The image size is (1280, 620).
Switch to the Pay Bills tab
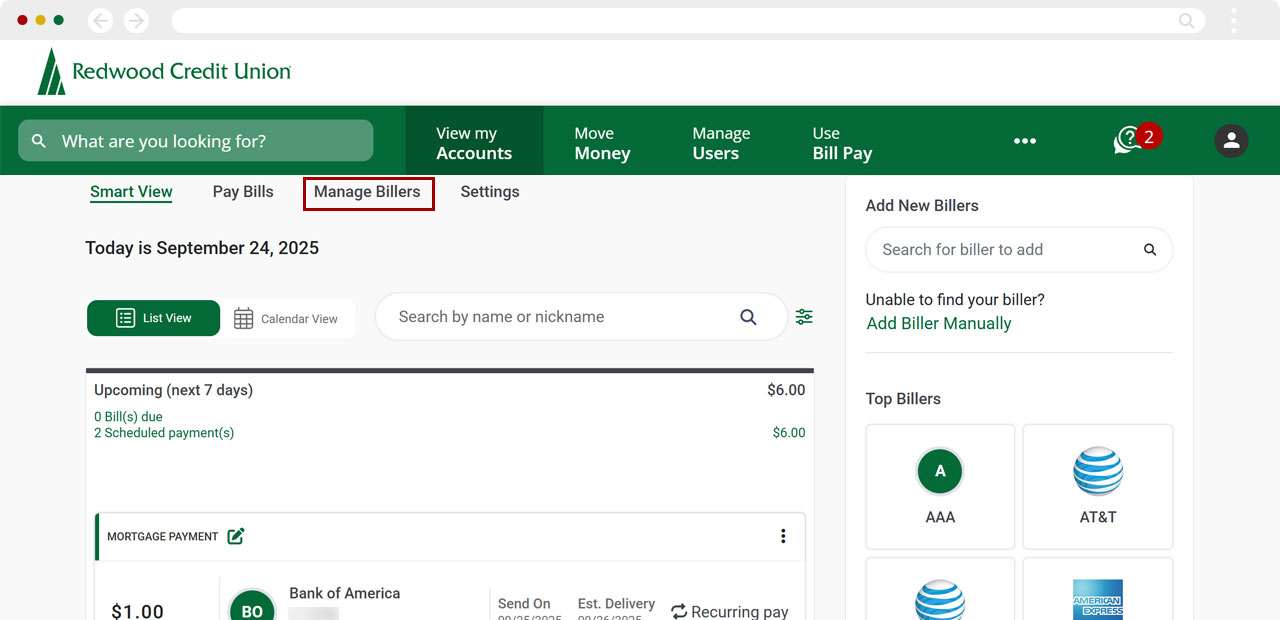pyautogui.click(x=242, y=191)
